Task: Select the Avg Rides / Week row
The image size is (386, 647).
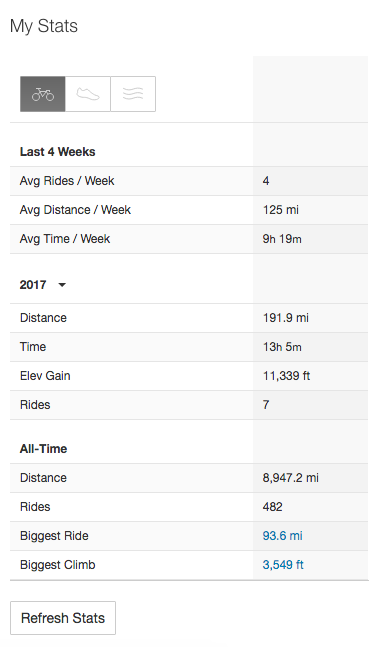Action: [x=189, y=181]
